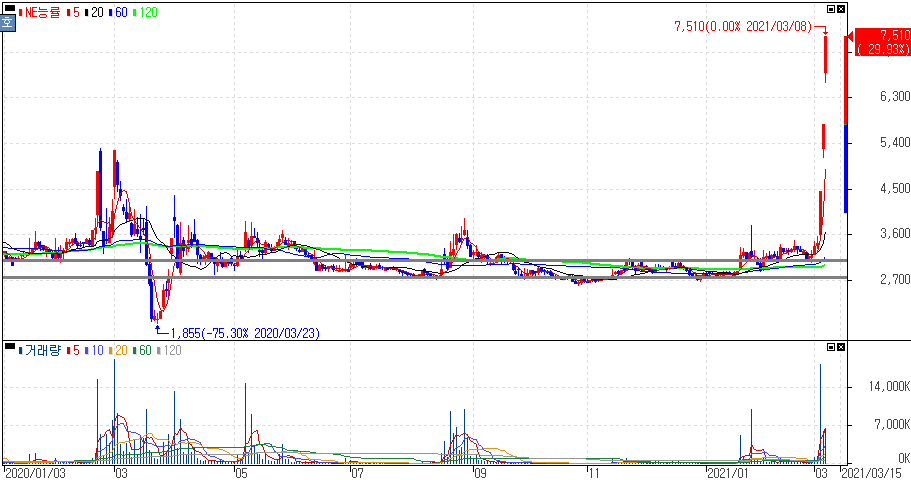Click the 3,600 price axis label
This screenshot has height=480, width=911.
tap(895, 234)
